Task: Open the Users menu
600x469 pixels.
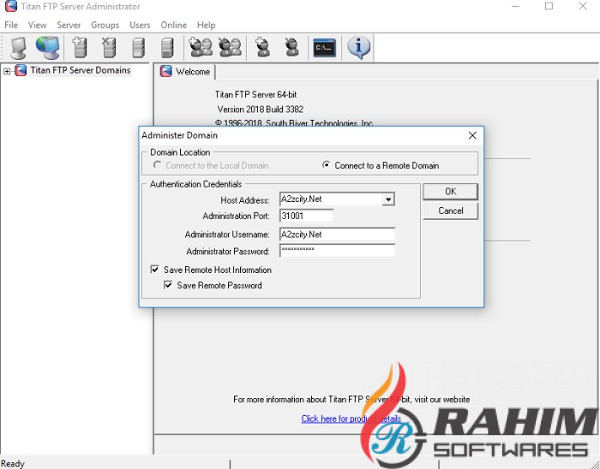Action: (140, 25)
